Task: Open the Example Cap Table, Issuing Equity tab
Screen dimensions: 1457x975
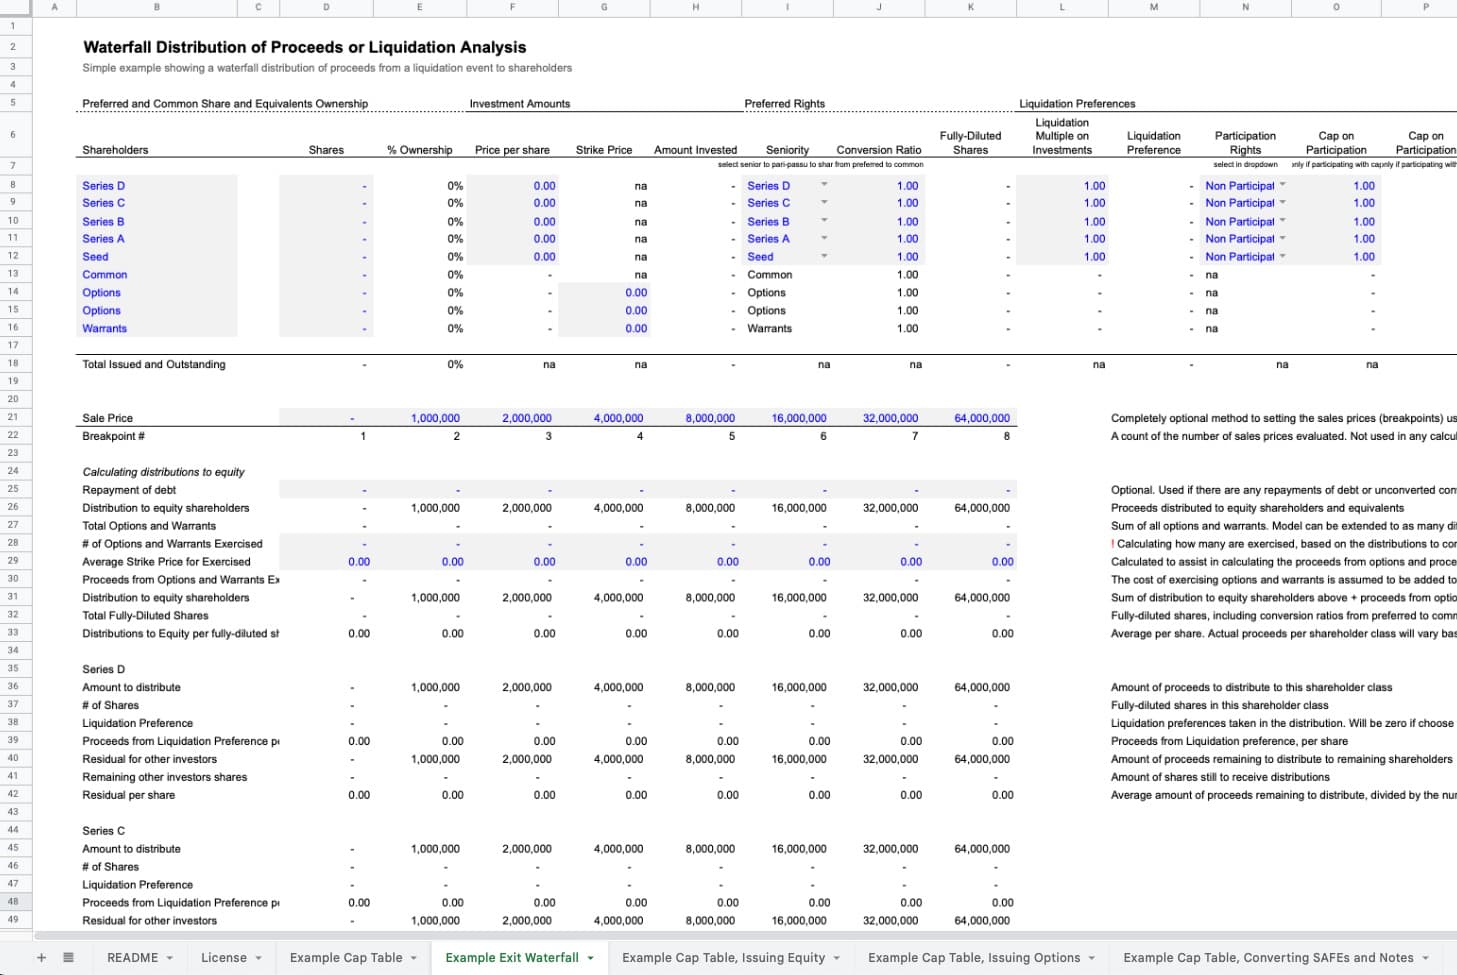Action: 723,958
